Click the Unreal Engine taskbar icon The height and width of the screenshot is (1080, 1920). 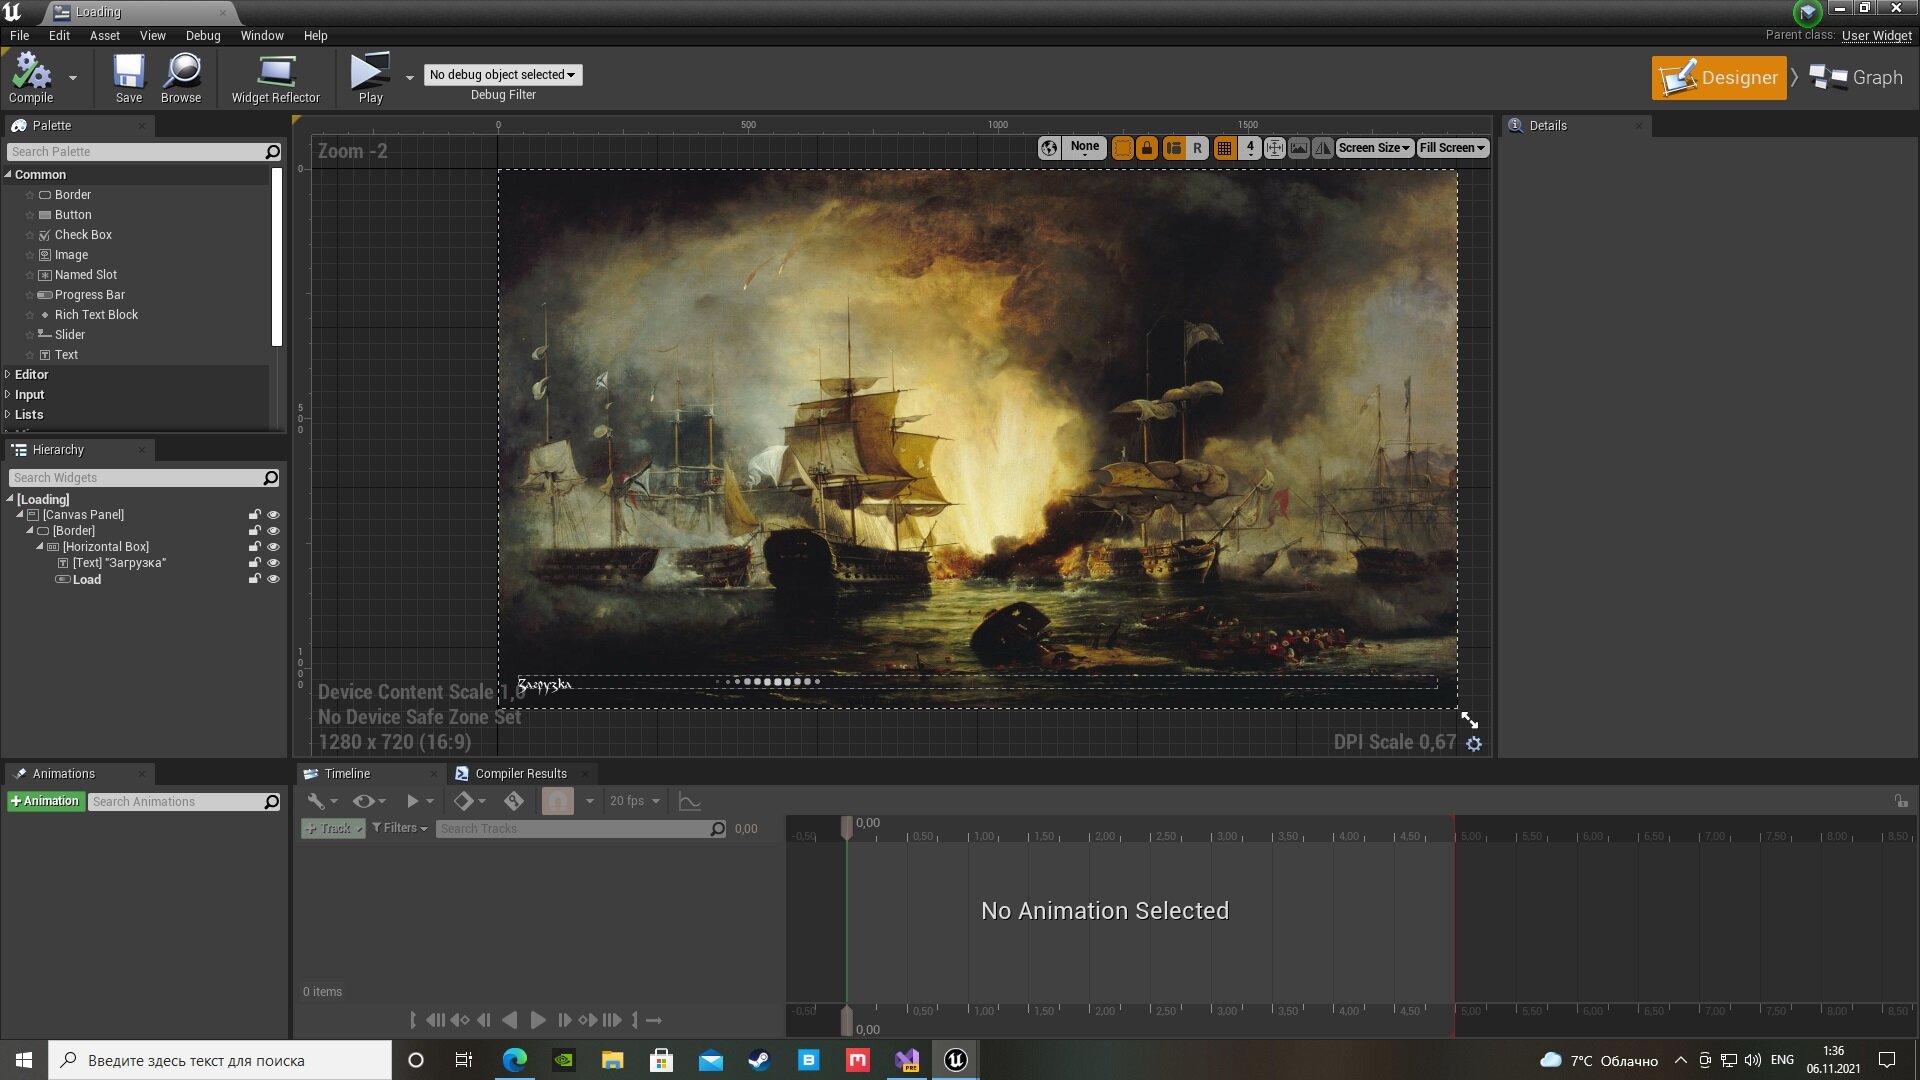click(x=956, y=1060)
